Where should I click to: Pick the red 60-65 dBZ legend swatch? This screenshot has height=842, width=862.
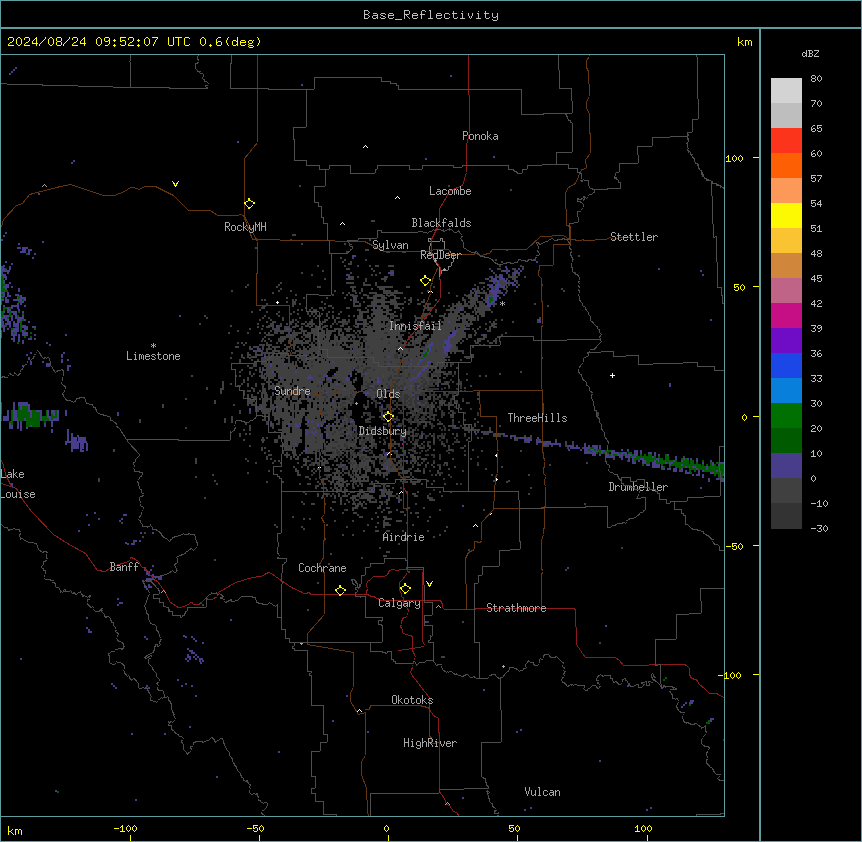click(786, 140)
